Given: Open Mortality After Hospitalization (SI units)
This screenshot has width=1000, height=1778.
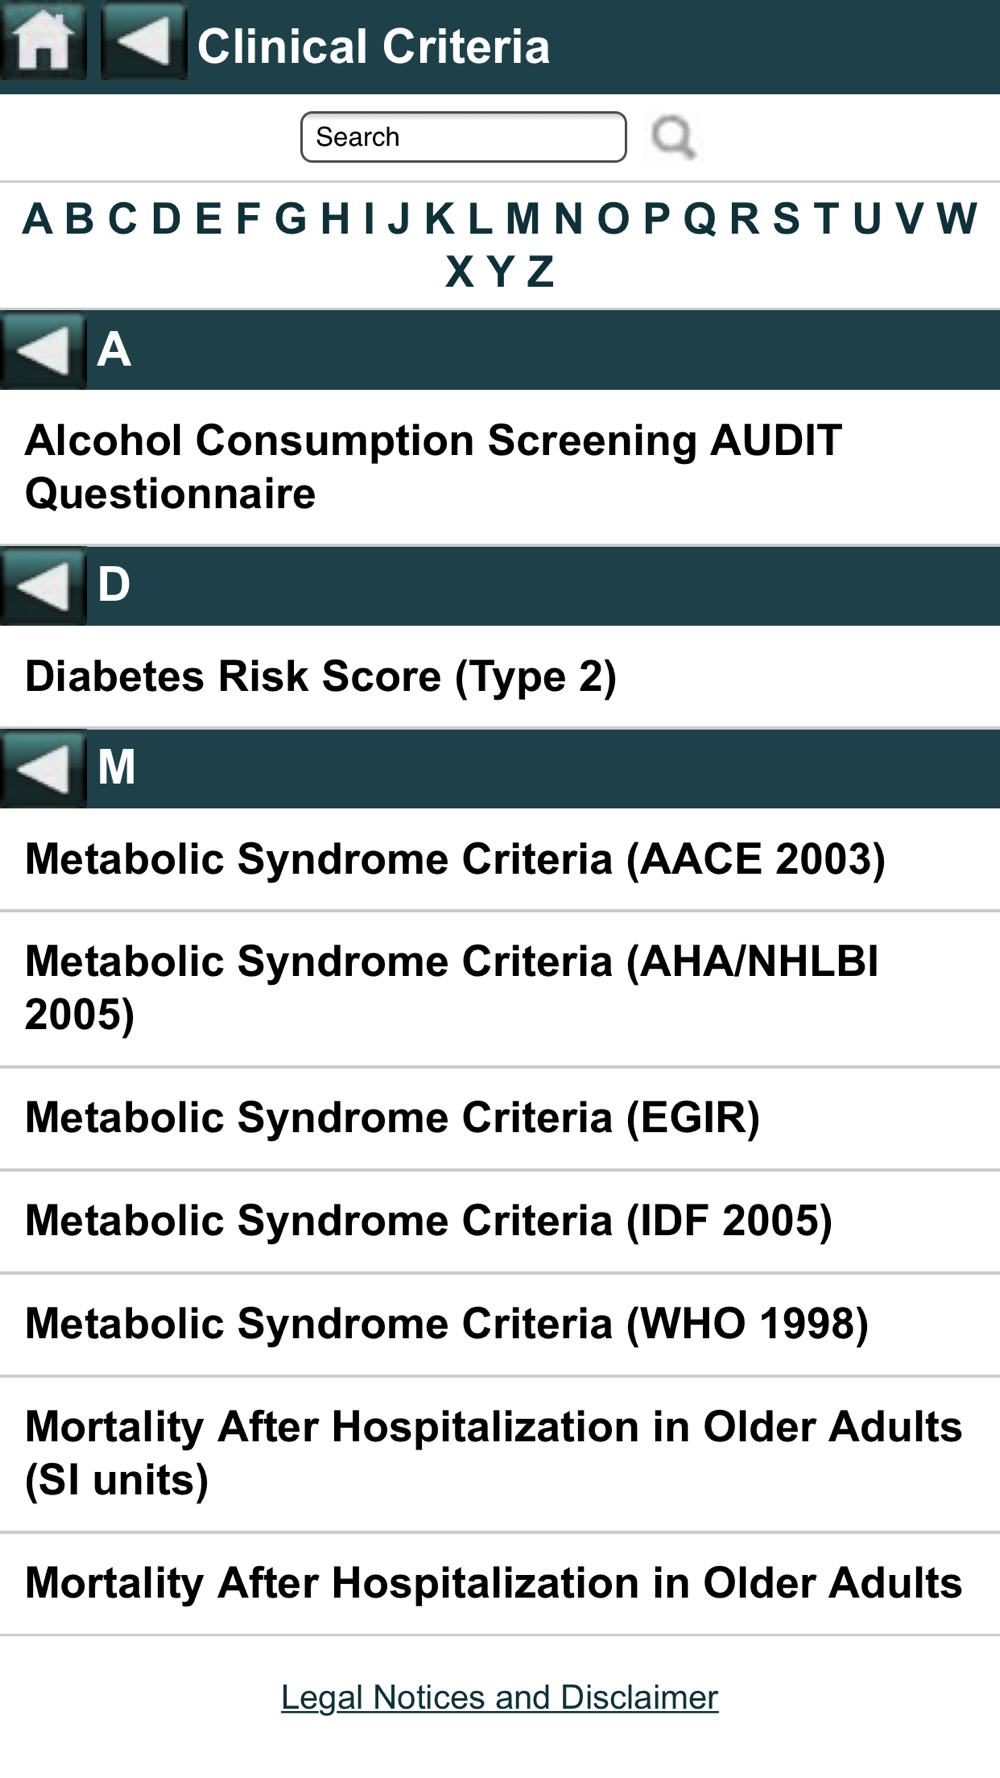Looking at the screenshot, I should [x=500, y=1454].
